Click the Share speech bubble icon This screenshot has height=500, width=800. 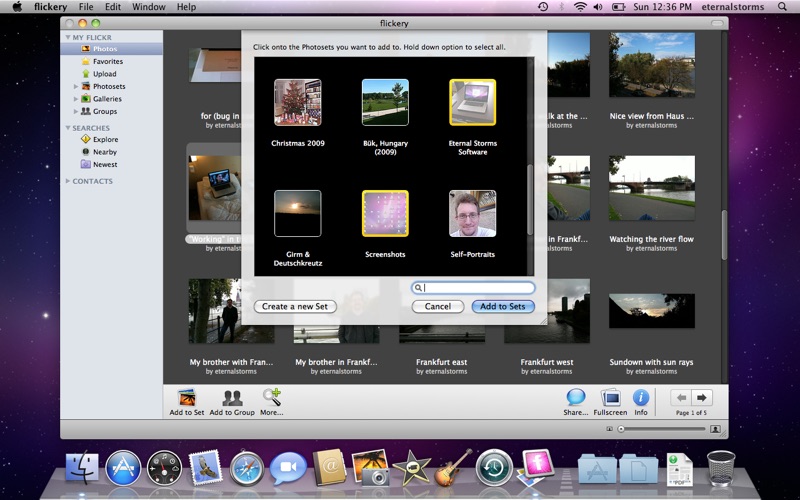[x=576, y=398]
